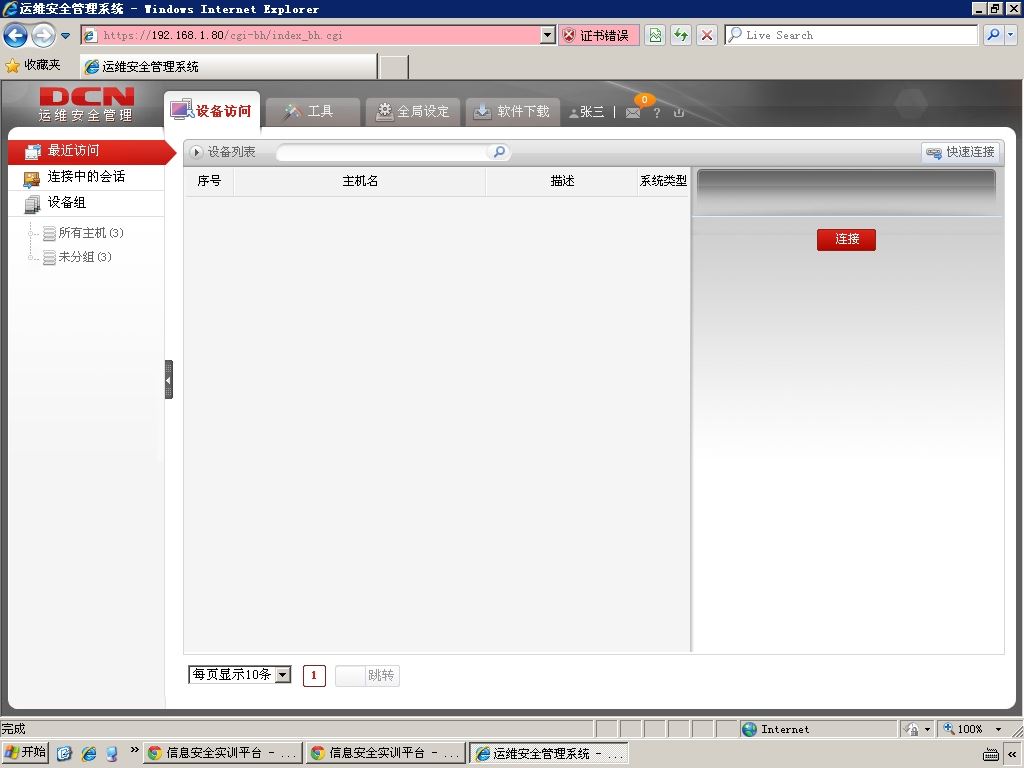This screenshot has height=768, width=1024.
Task: Click the quick launch Internet Explorer icon
Action: pyautogui.click(x=89, y=753)
